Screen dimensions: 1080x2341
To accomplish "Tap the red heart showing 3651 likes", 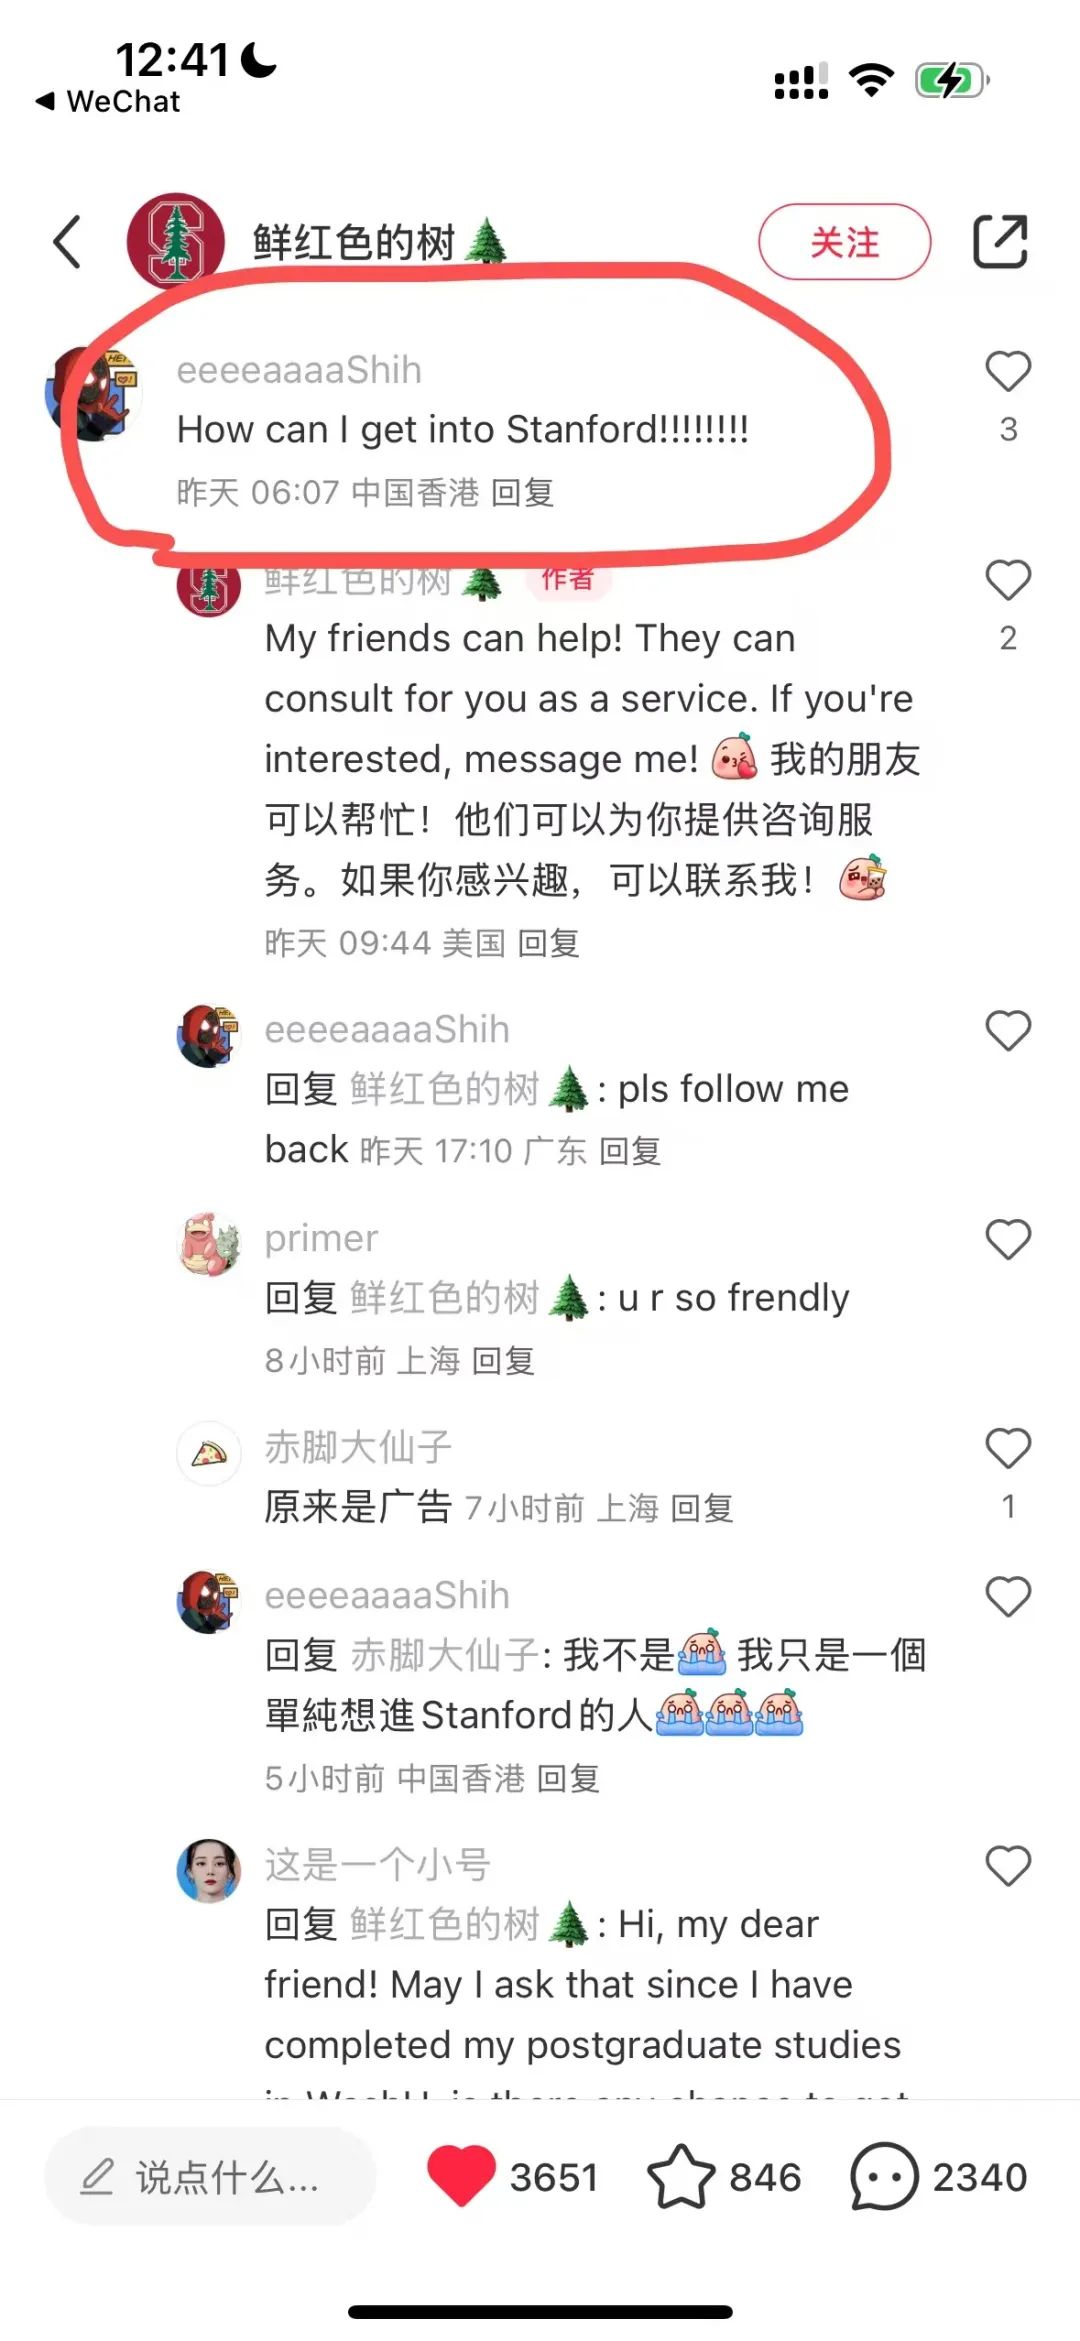I will (x=461, y=2177).
